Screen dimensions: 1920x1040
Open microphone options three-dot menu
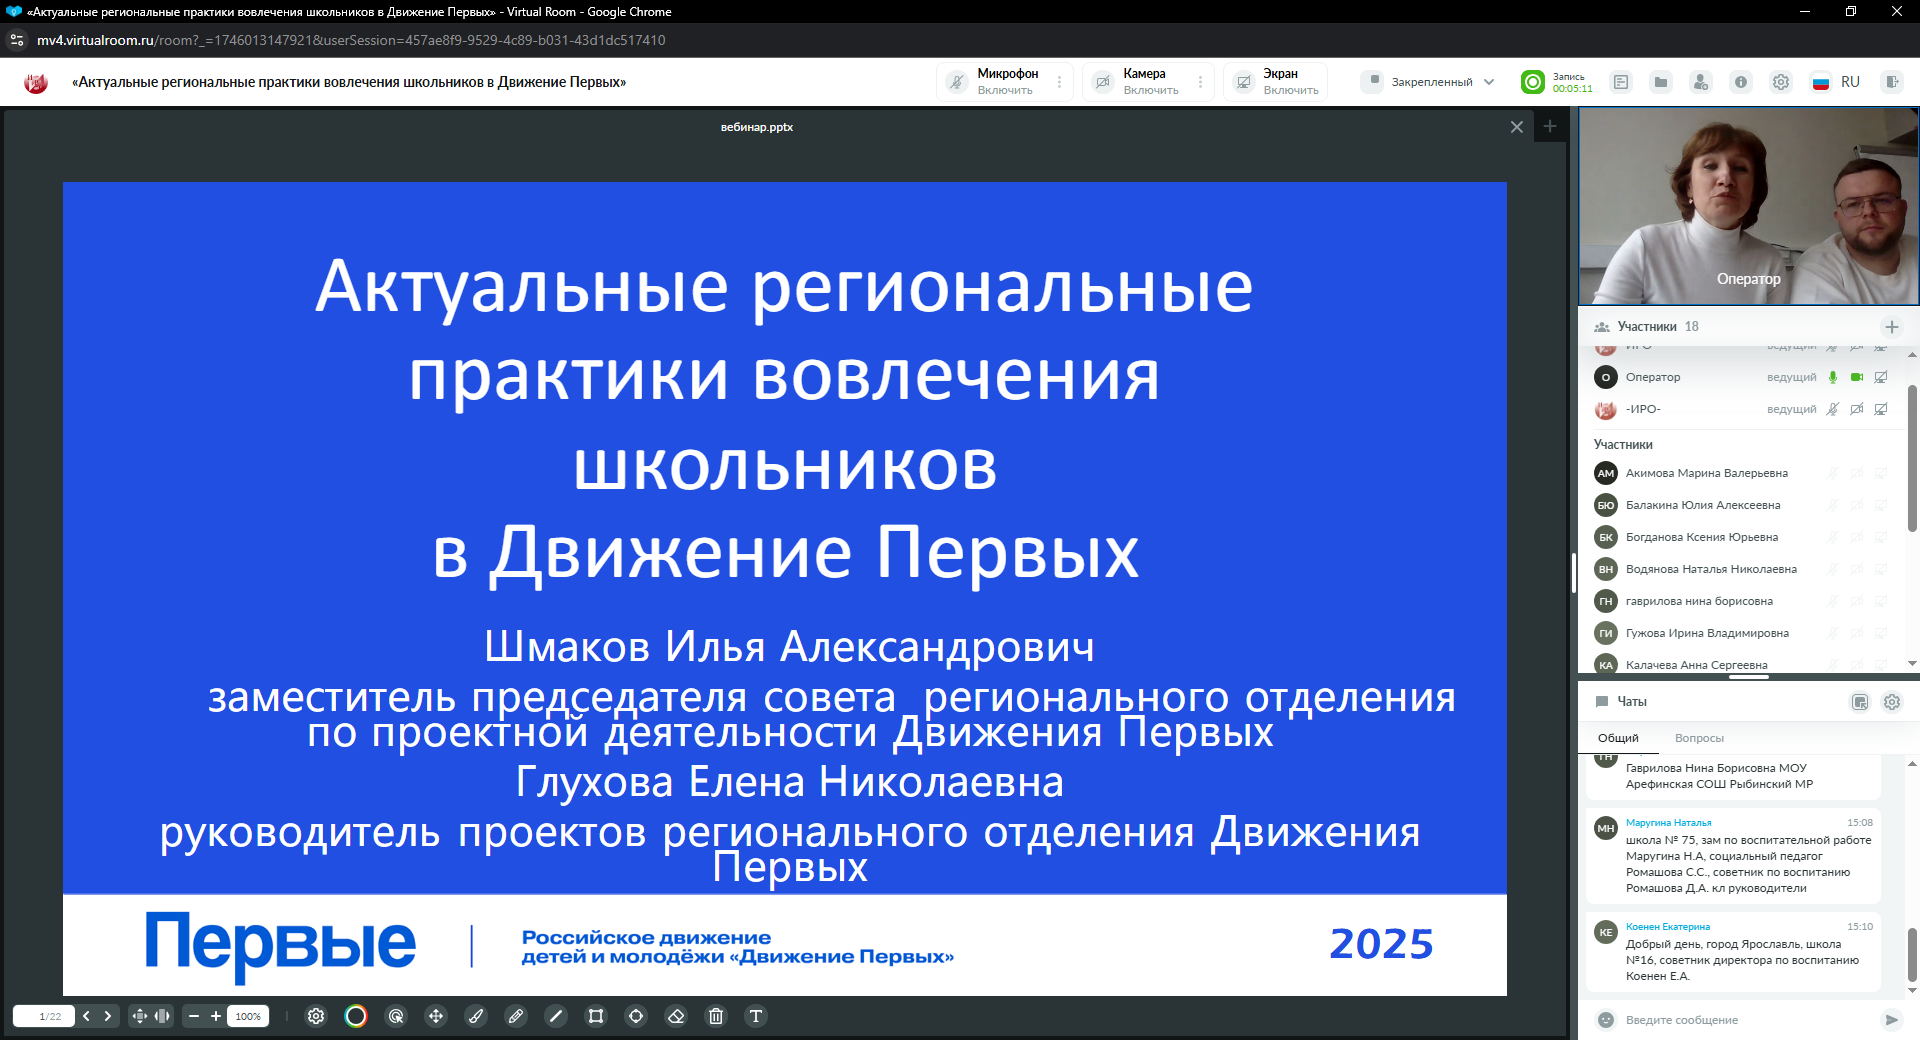1060,82
